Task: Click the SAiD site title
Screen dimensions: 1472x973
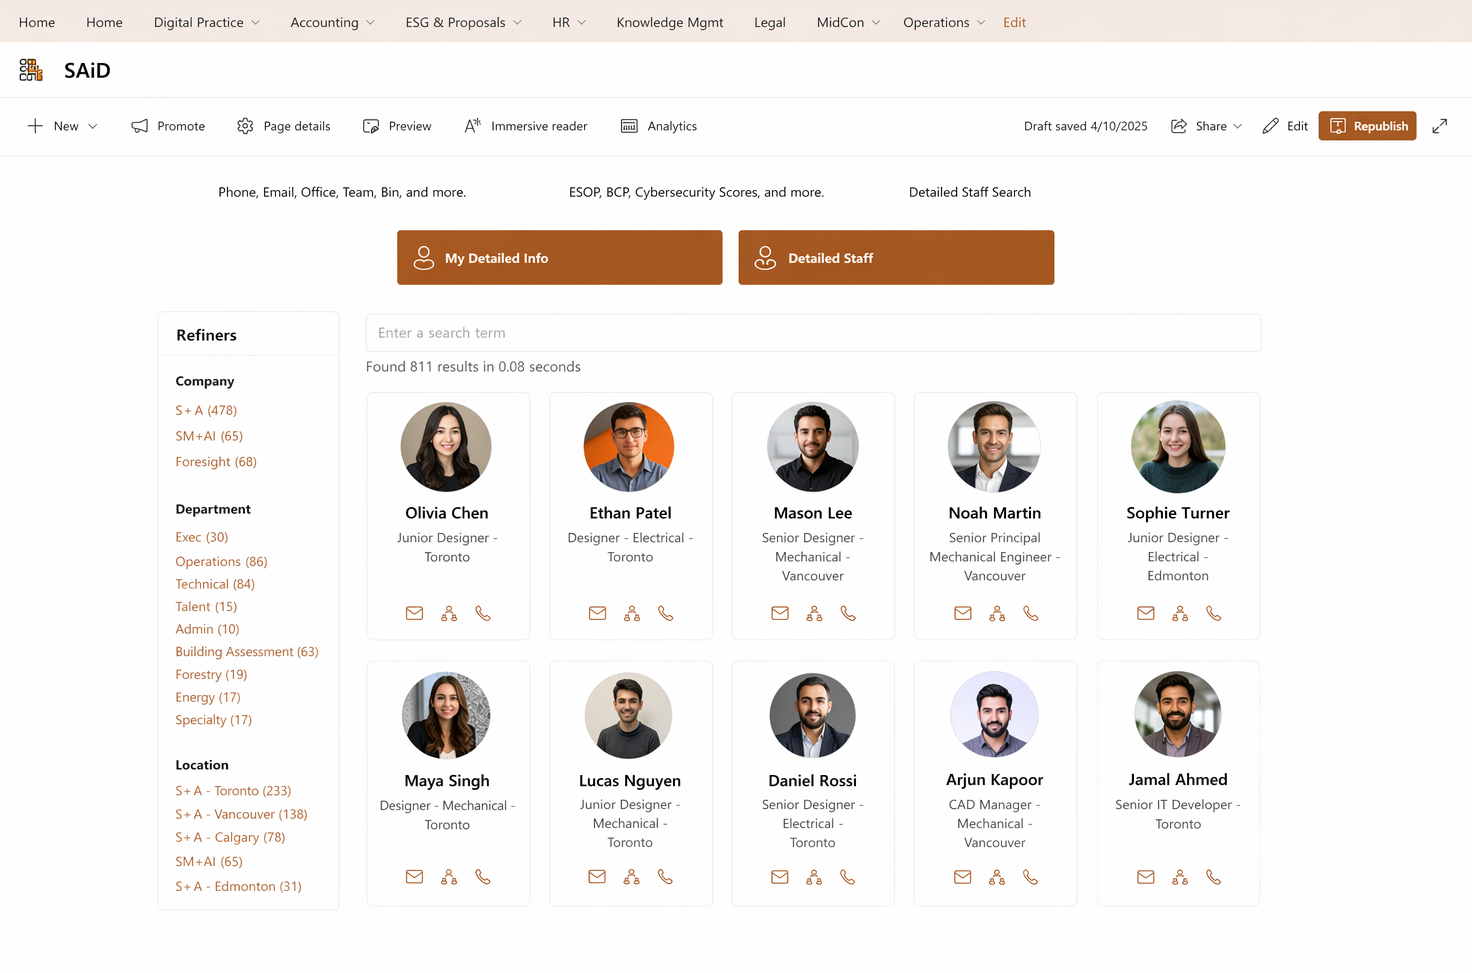Action: click(87, 70)
